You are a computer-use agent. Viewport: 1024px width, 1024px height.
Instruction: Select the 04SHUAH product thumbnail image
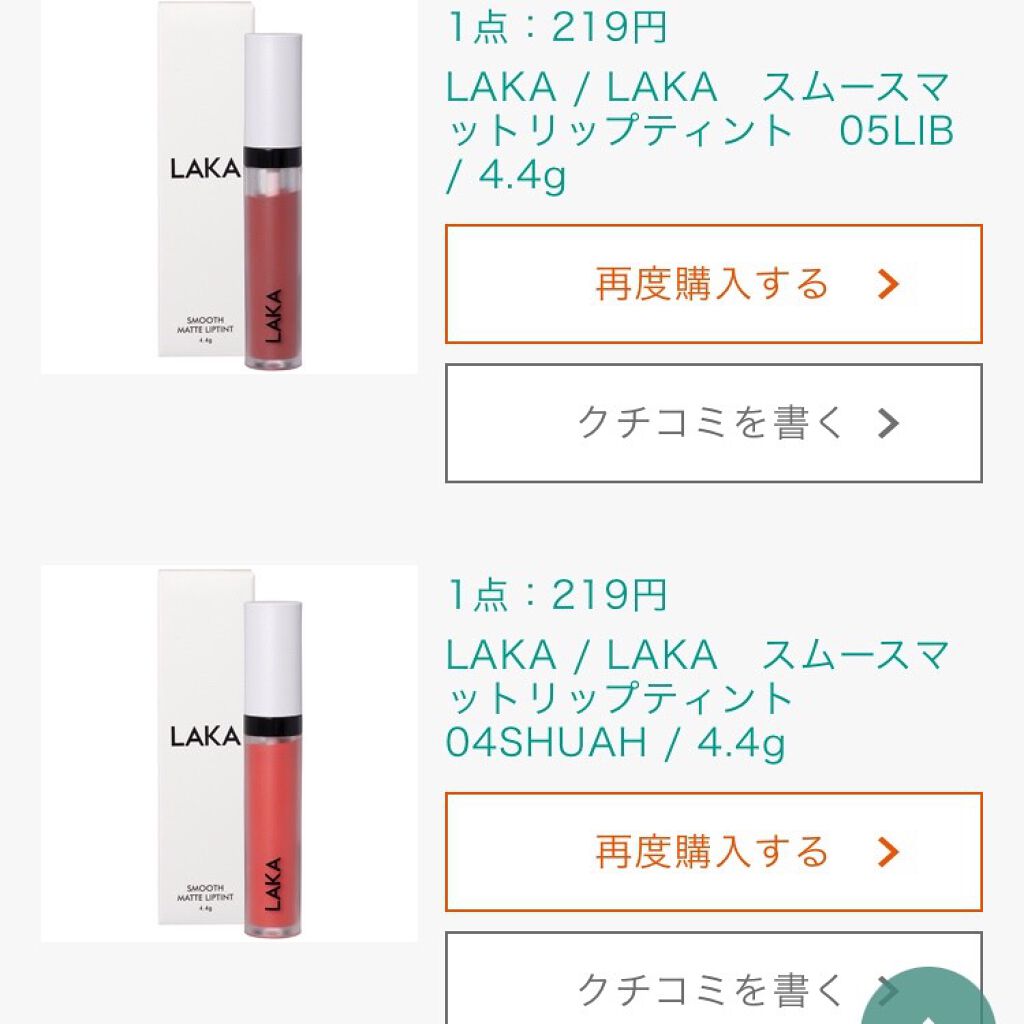tap(229, 753)
